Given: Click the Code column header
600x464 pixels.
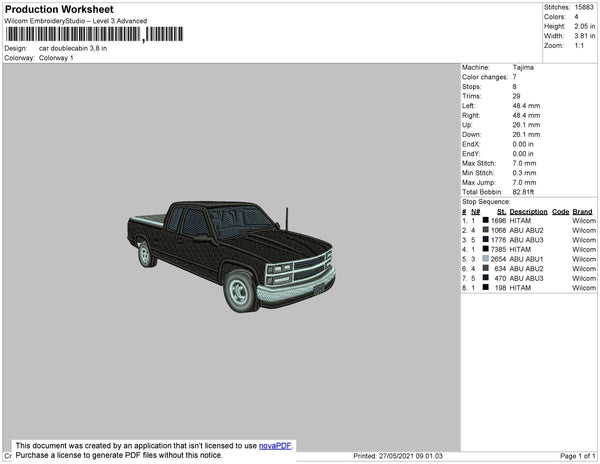Looking at the screenshot, I should (x=560, y=212).
